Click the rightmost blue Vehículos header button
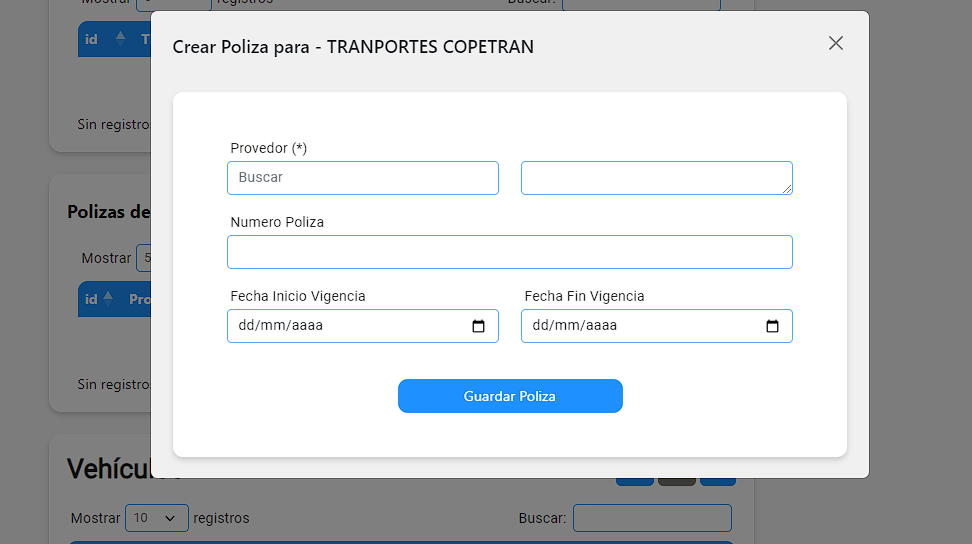This screenshot has width=972, height=544. (x=718, y=481)
